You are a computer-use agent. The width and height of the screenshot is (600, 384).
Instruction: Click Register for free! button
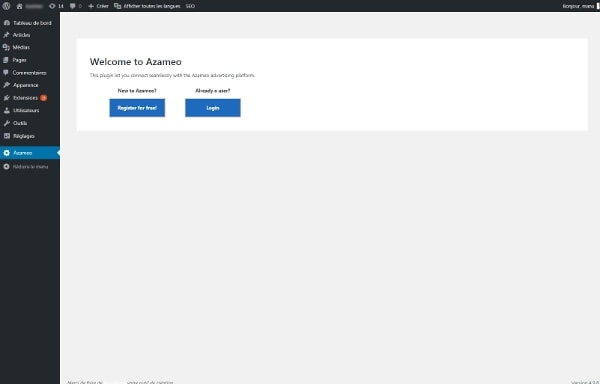137,108
